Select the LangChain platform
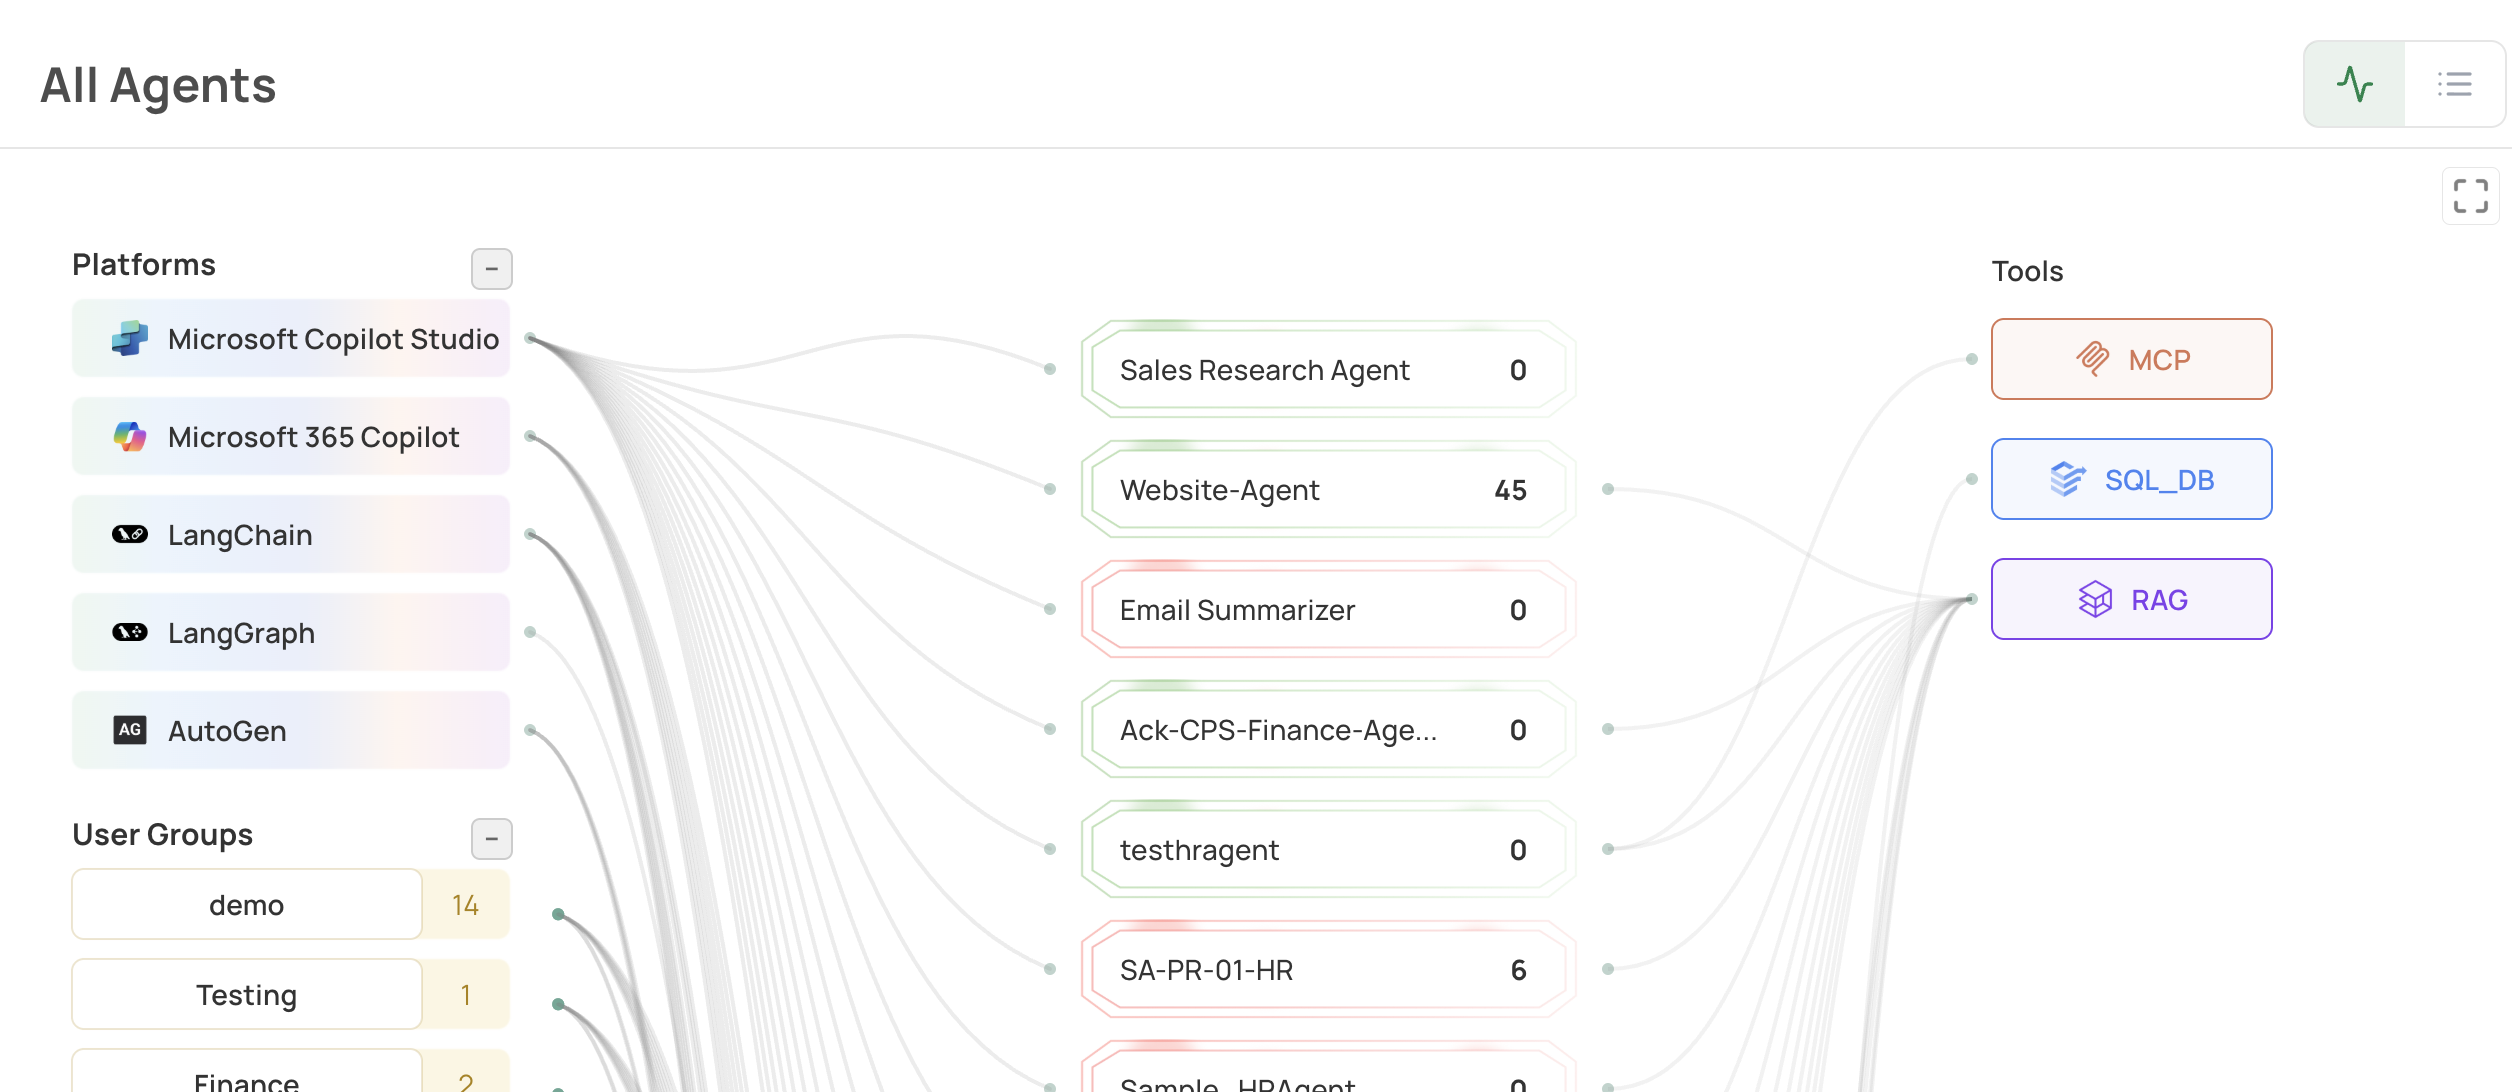 pyautogui.click(x=291, y=535)
